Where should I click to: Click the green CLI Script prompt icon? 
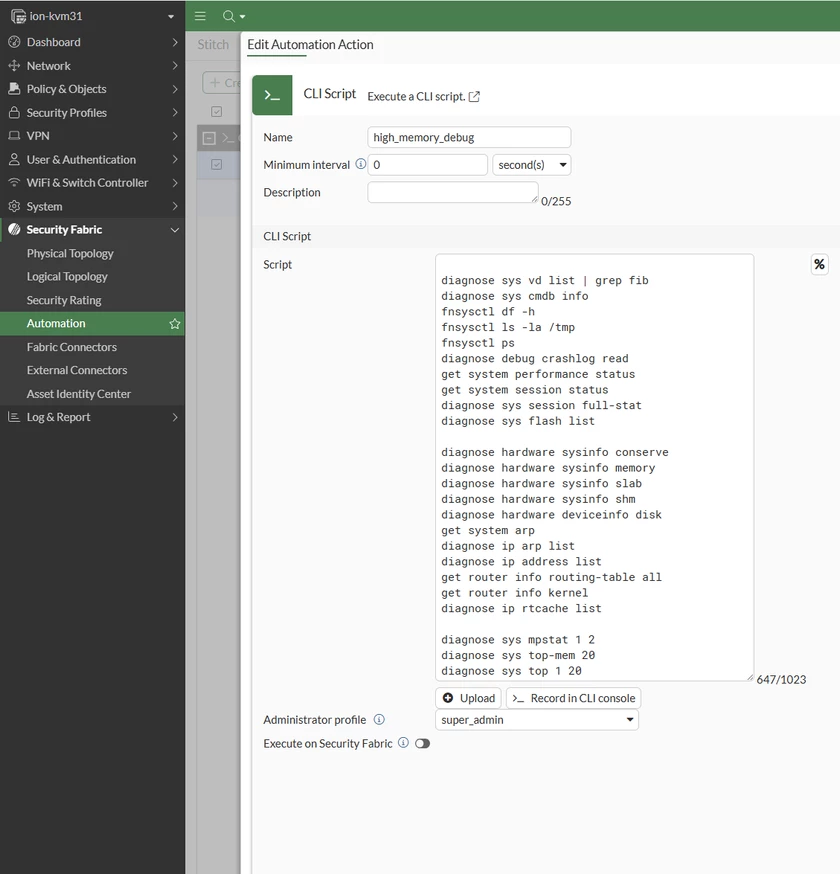(x=272, y=95)
